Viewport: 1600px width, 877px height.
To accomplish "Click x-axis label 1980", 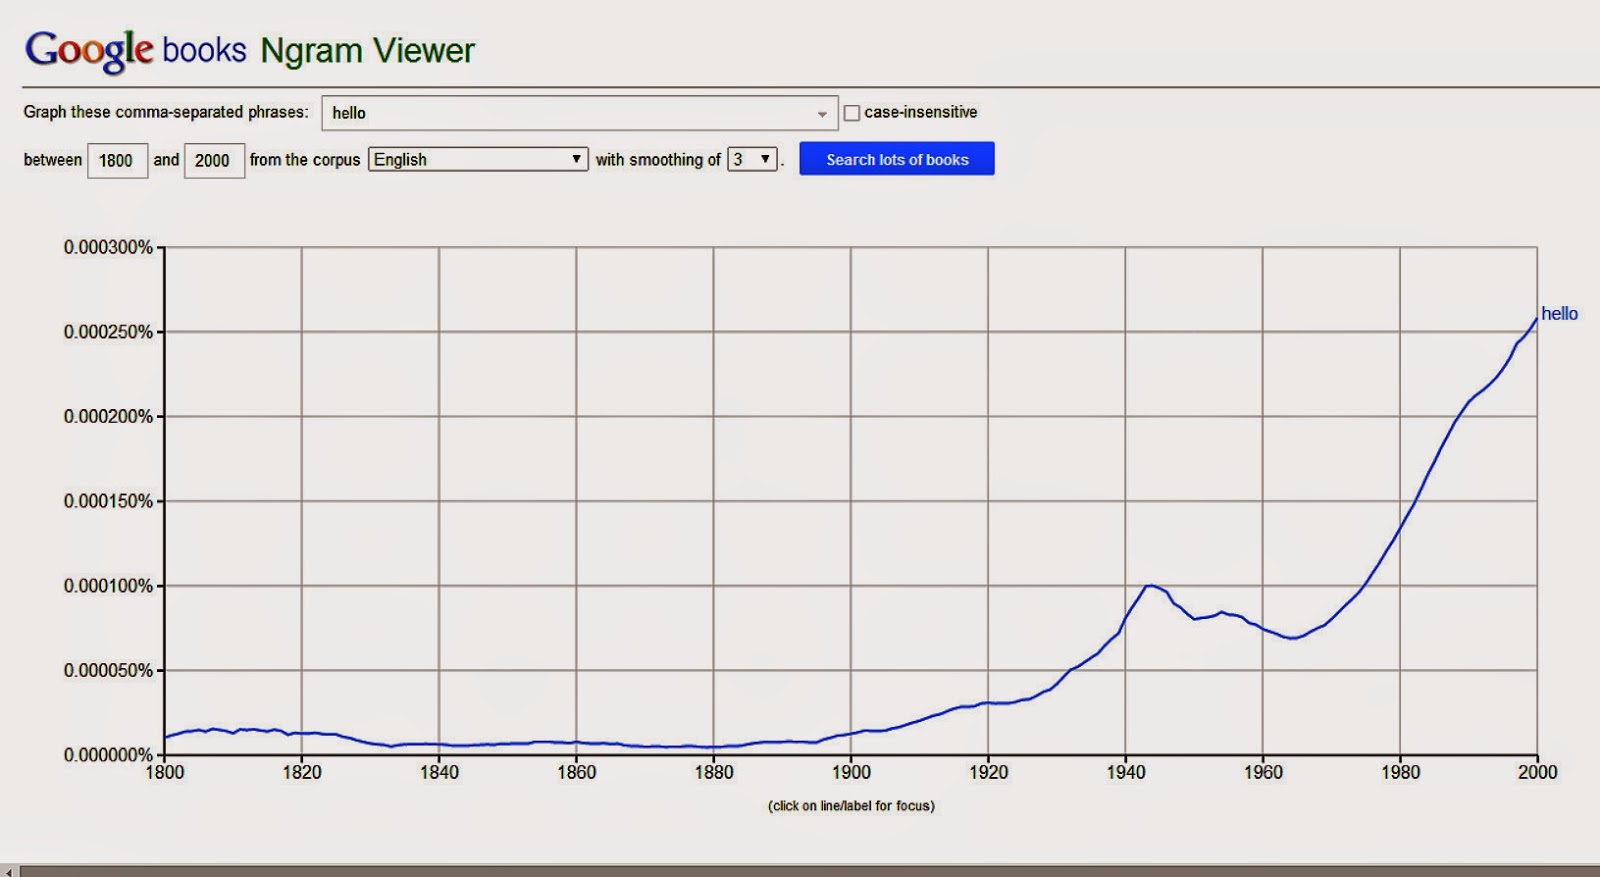I will point(1400,772).
